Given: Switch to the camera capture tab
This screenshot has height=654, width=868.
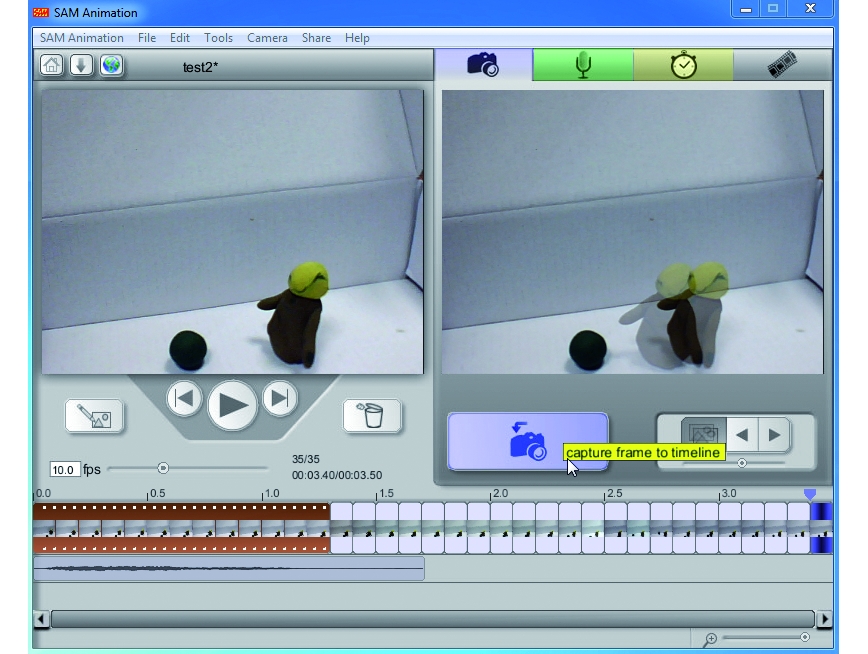Looking at the screenshot, I should tap(483, 65).
